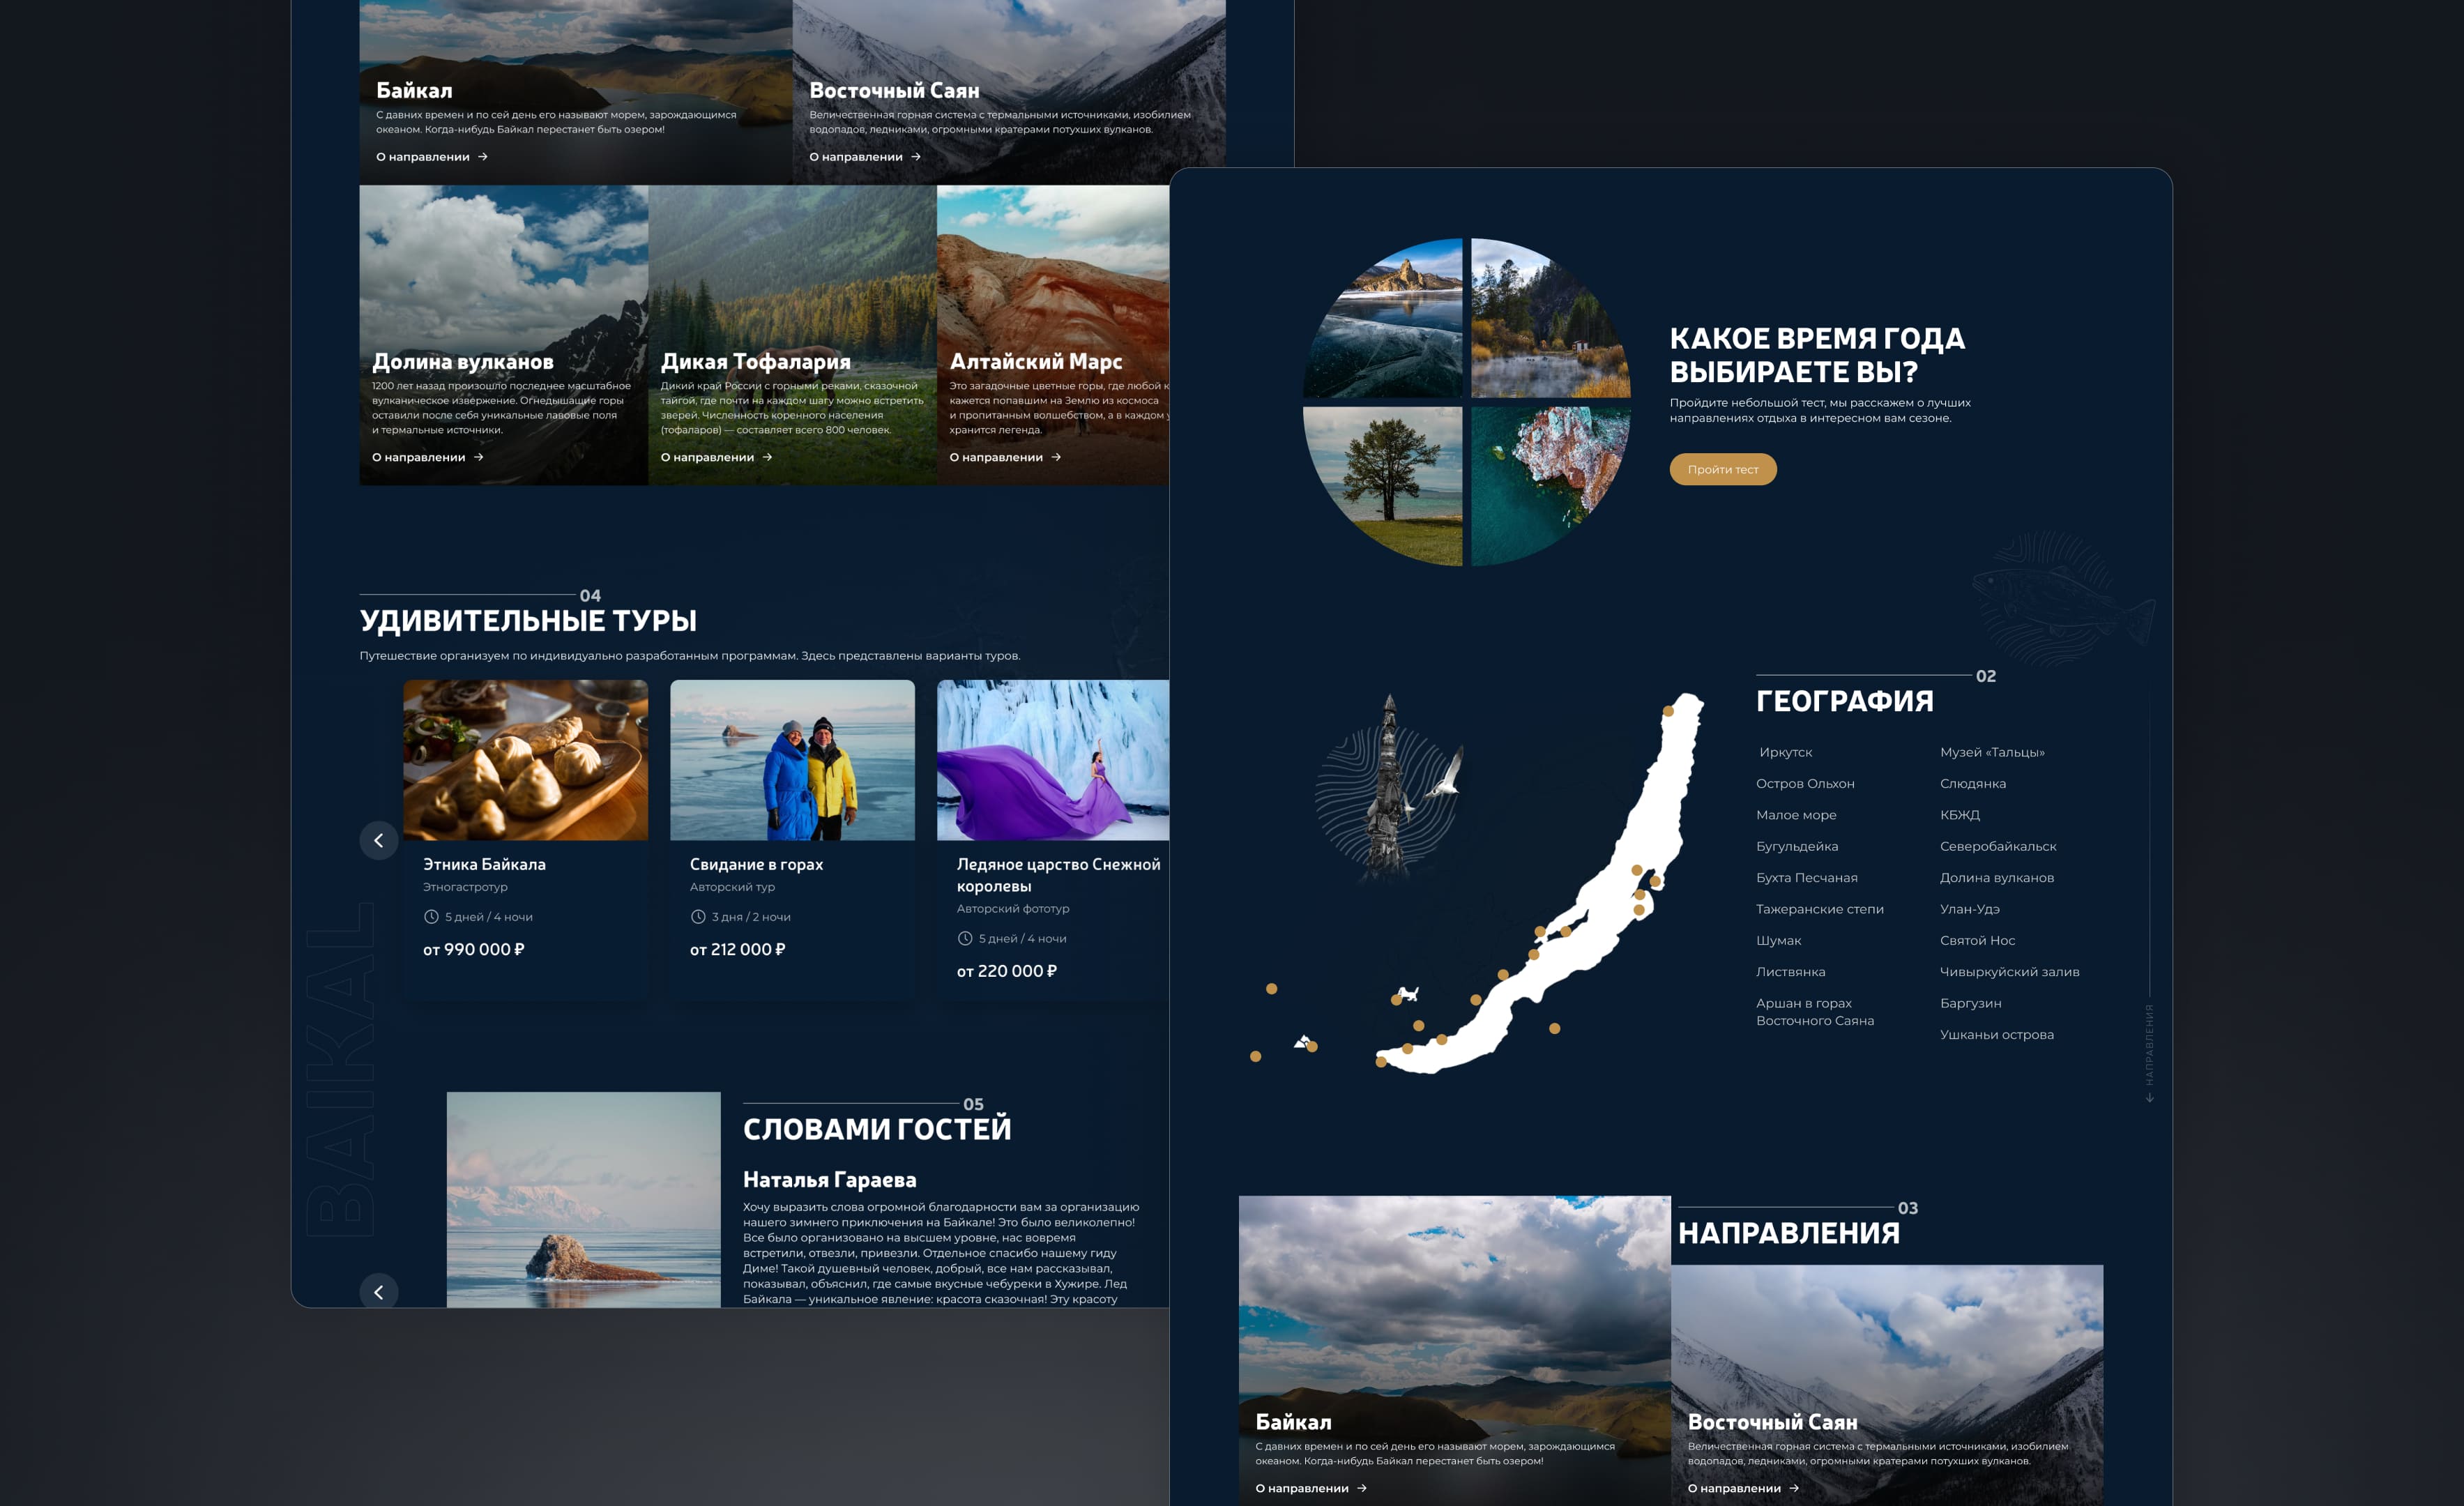Open the Этника Байкала tour photo
The image size is (2464, 1506).
pos(525,760)
